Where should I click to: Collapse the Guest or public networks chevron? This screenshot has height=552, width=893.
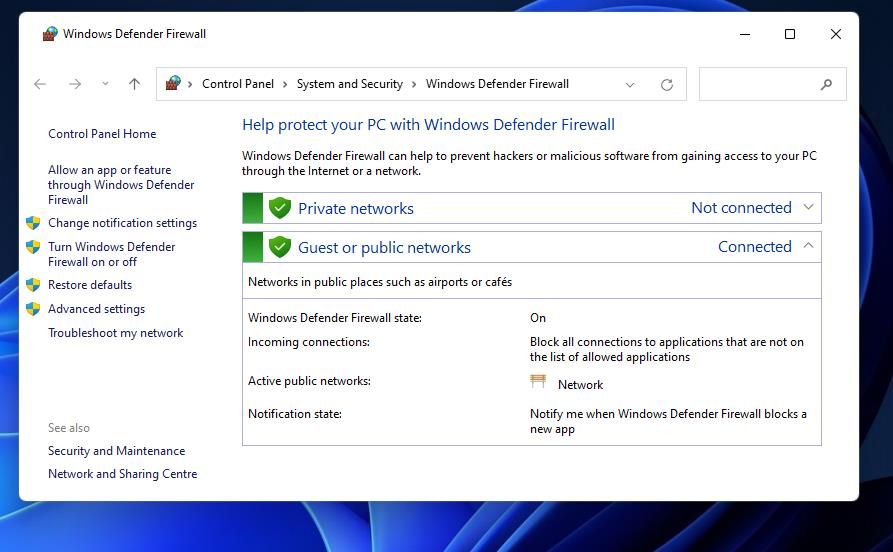point(809,246)
